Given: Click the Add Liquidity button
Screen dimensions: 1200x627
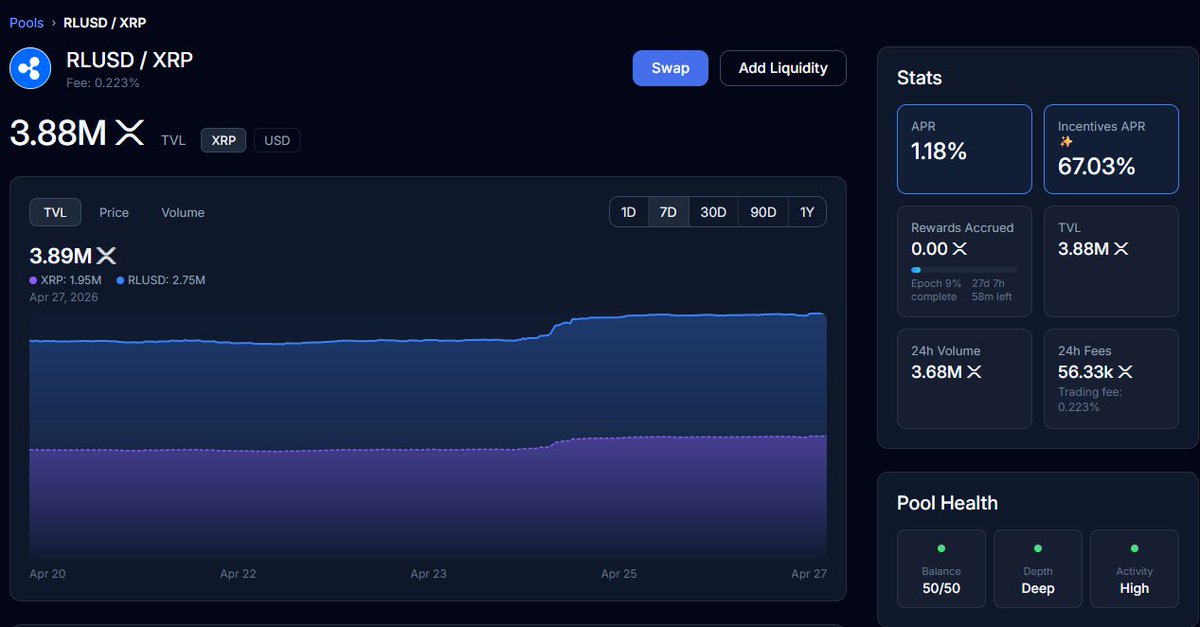Looking at the screenshot, I should point(783,68).
